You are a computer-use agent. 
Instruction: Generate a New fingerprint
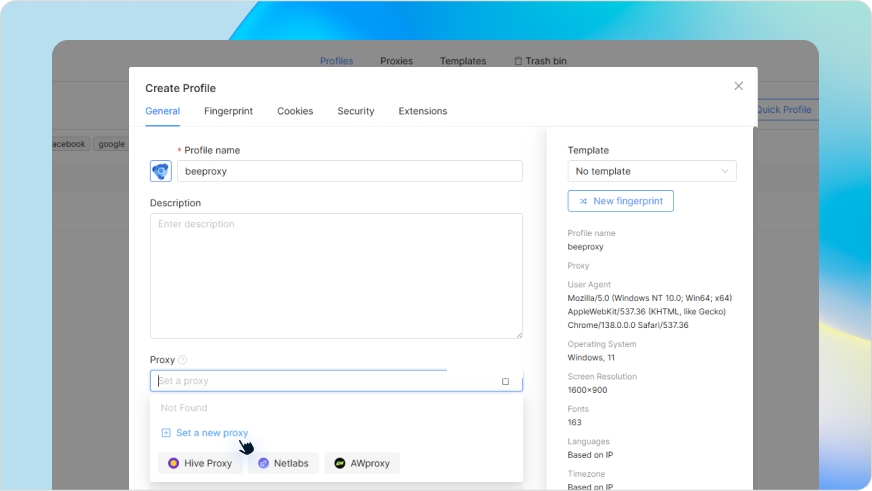tap(621, 201)
